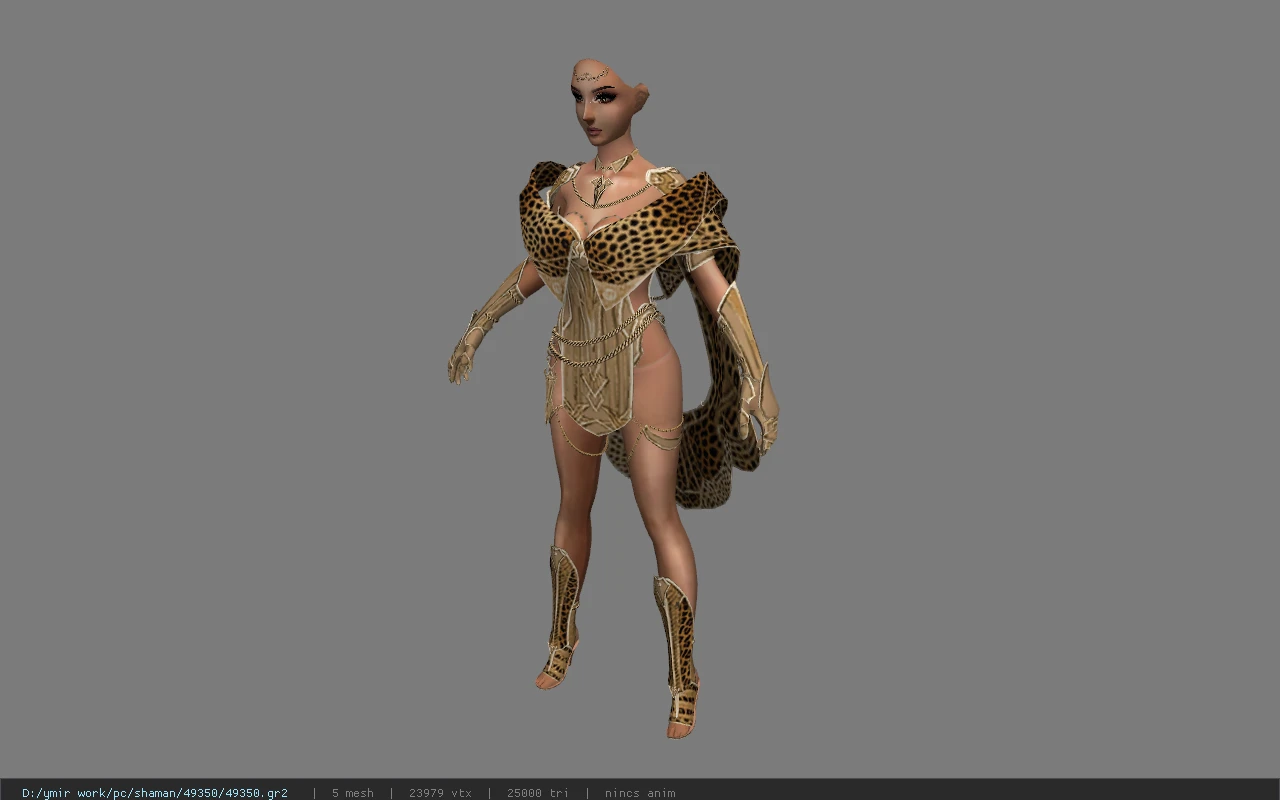Viewport: 1280px width, 800px height.
Task: Click the forehead jewelry chain on model
Action: pyautogui.click(x=593, y=74)
